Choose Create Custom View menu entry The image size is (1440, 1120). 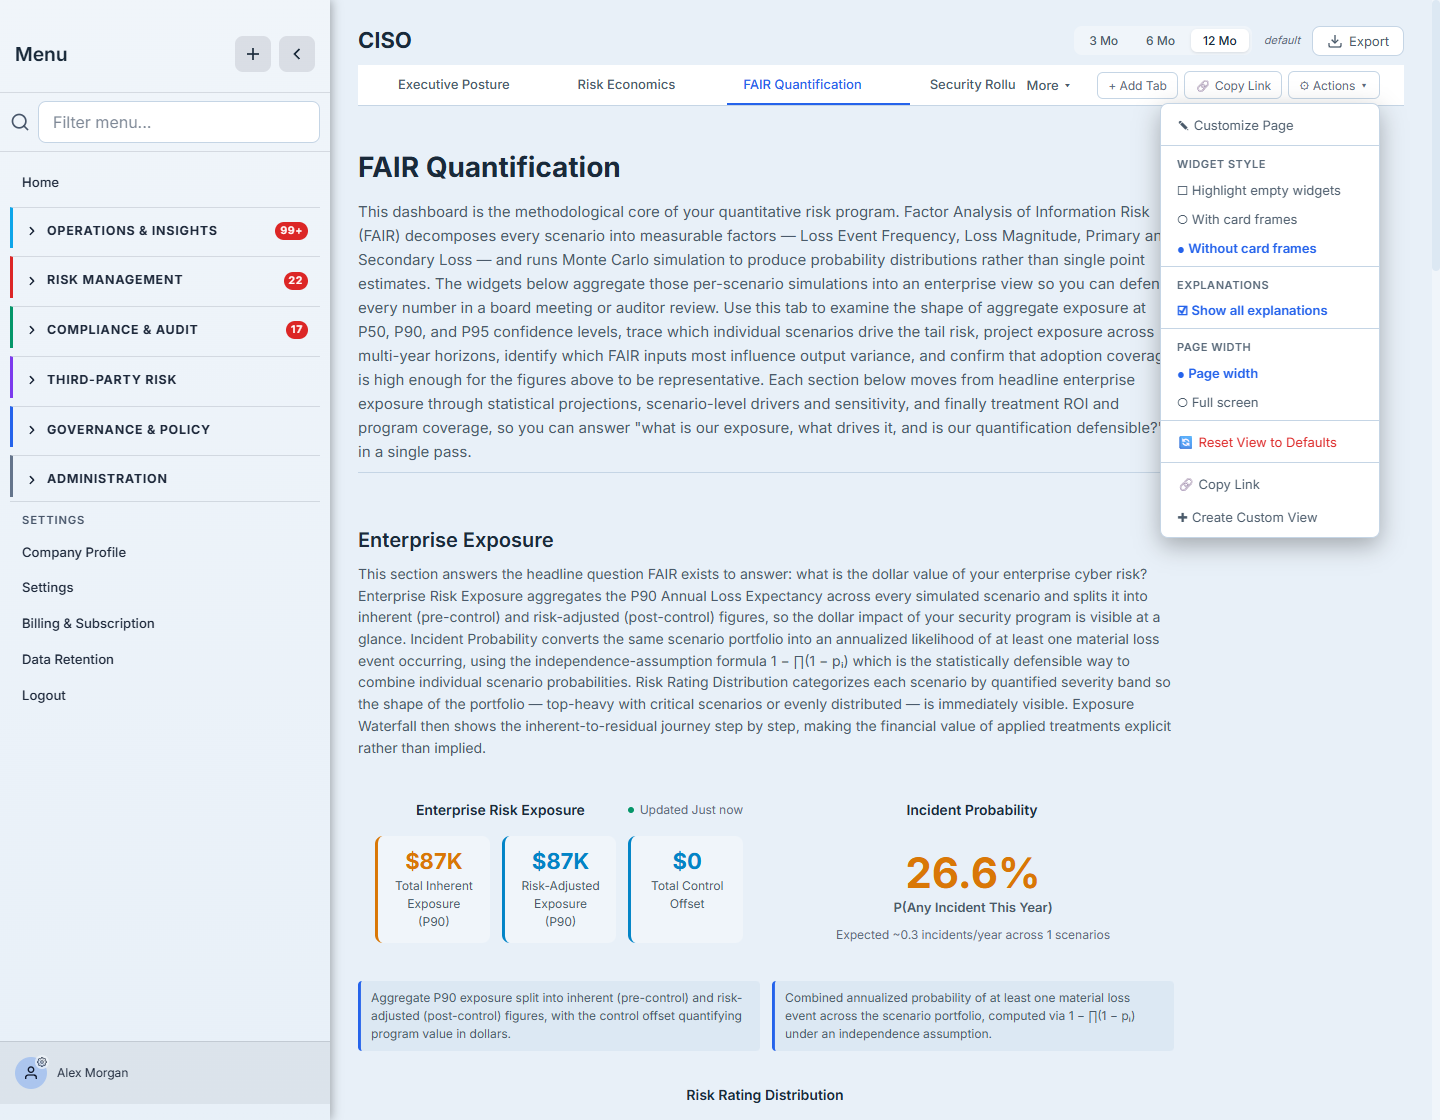[x=1270, y=517]
